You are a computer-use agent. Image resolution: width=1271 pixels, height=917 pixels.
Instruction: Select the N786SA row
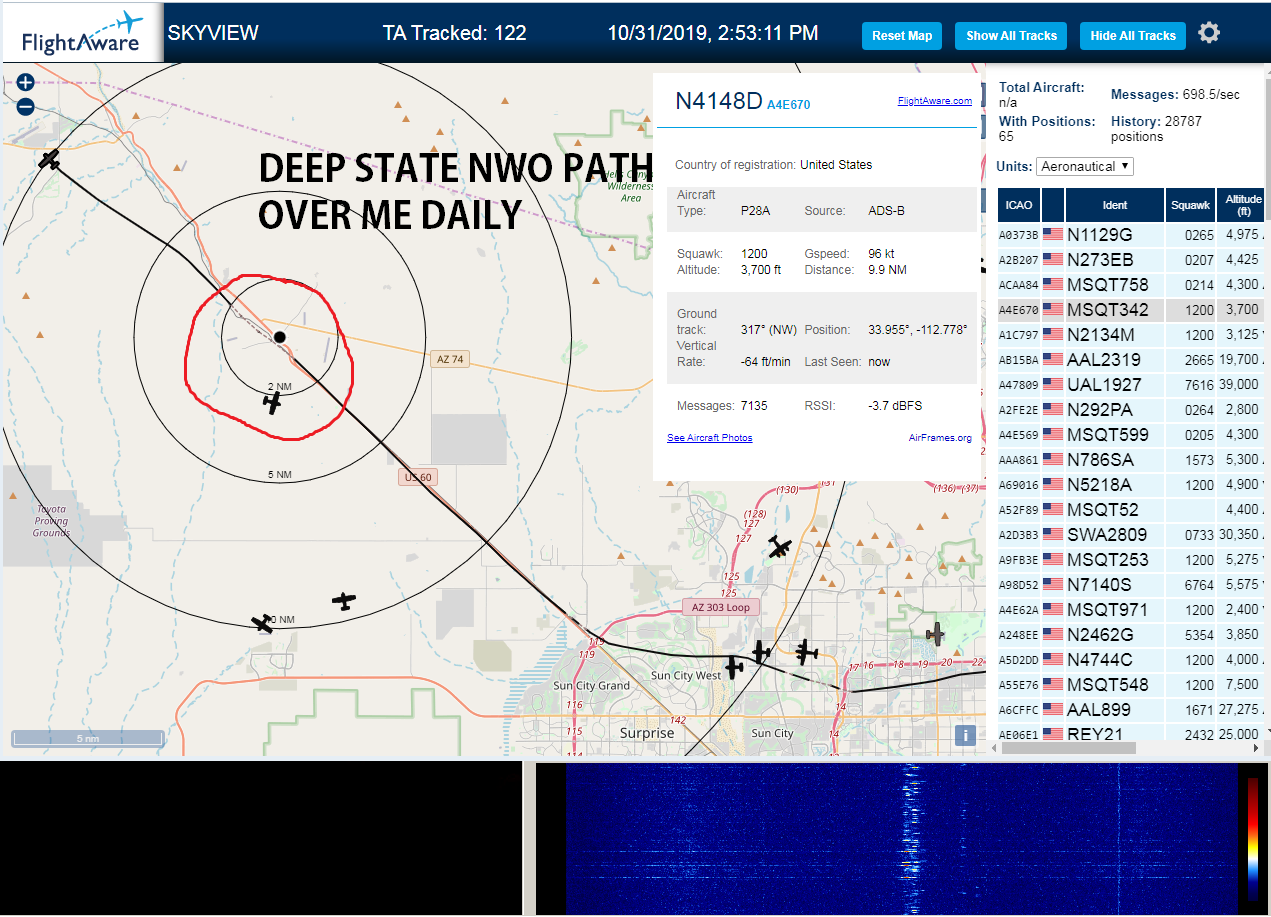1131,459
